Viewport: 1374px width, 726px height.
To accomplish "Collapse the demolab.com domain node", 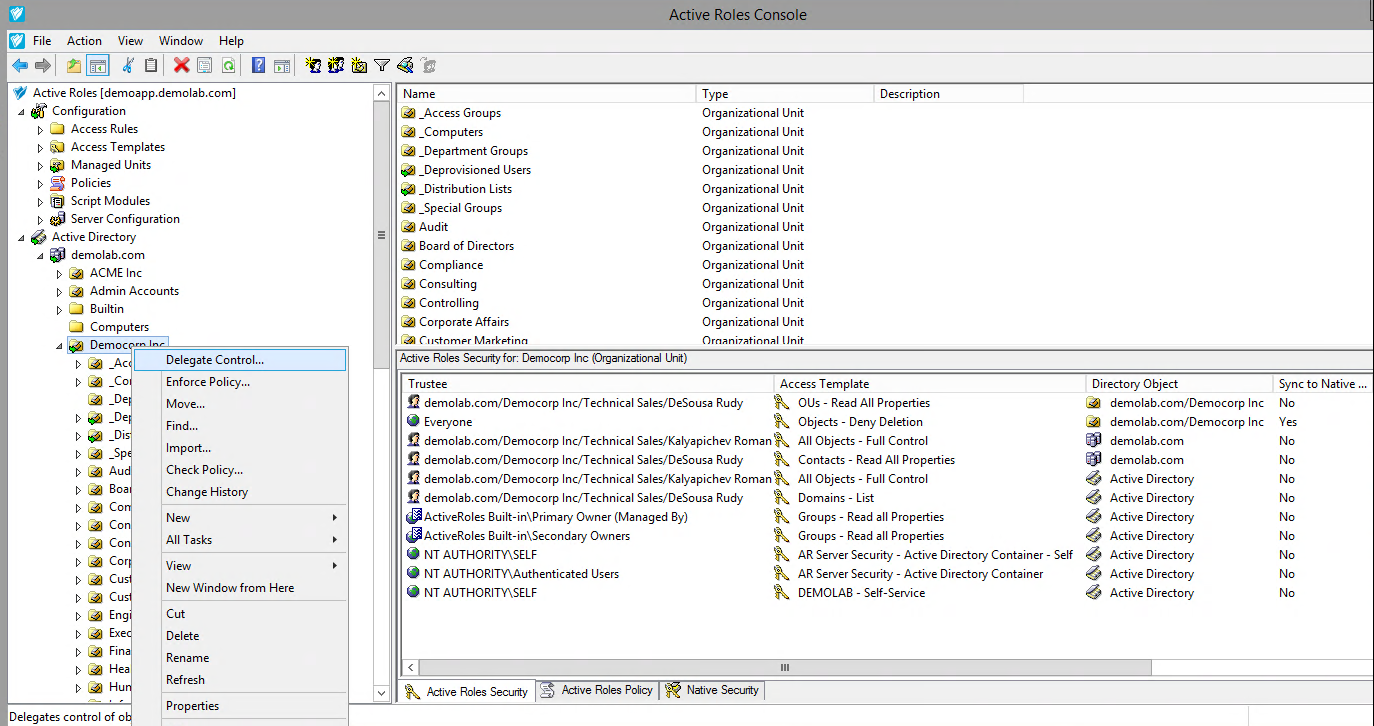I will click(40, 255).
